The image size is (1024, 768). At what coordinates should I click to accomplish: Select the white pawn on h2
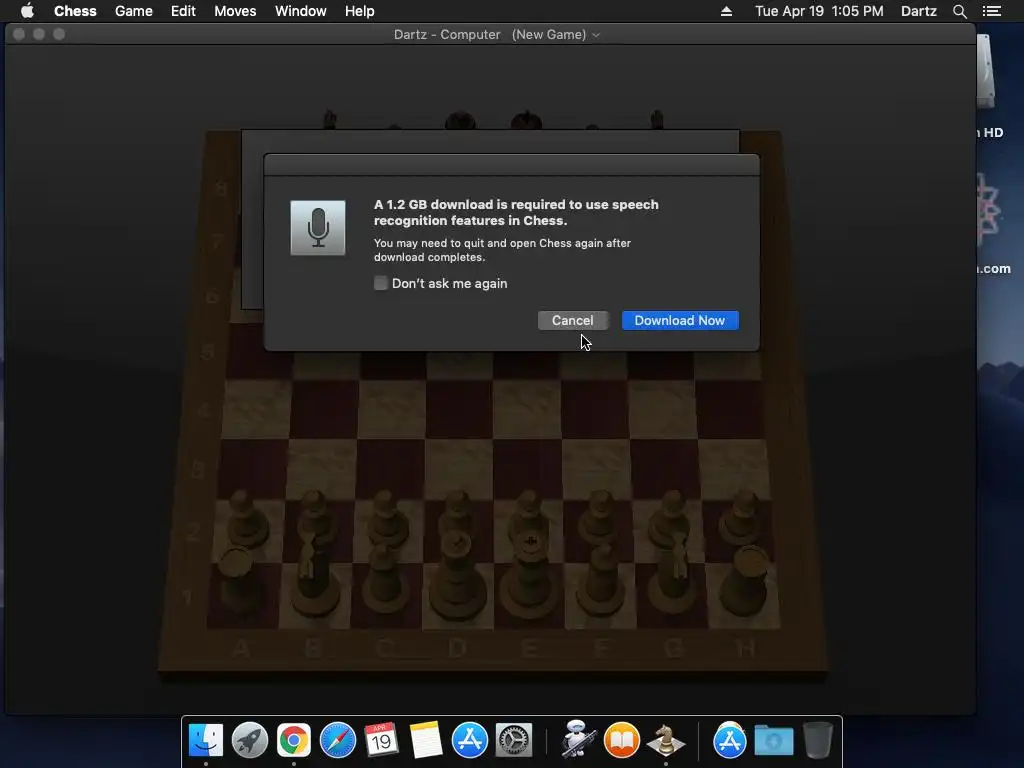pyautogui.click(x=741, y=519)
